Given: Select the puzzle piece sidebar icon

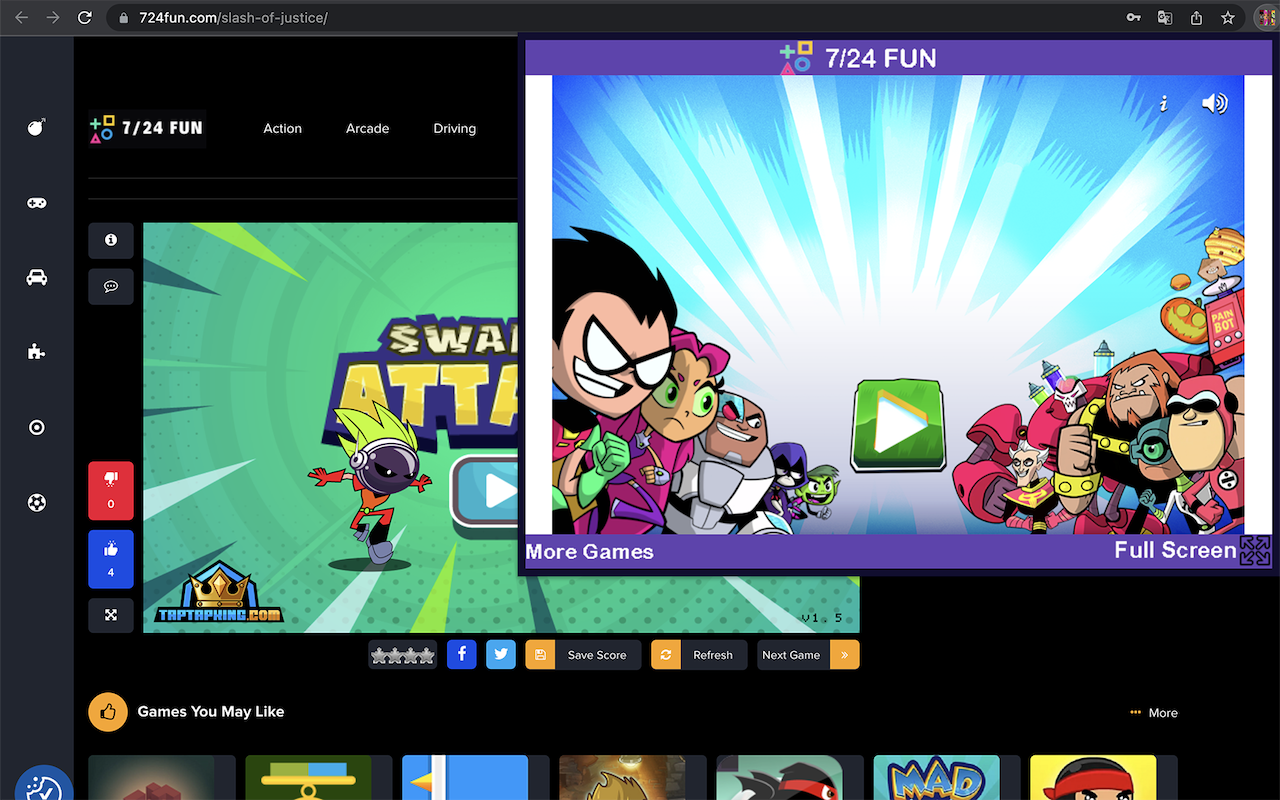Looking at the screenshot, I should pyautogui.click(x=37, y=352).
